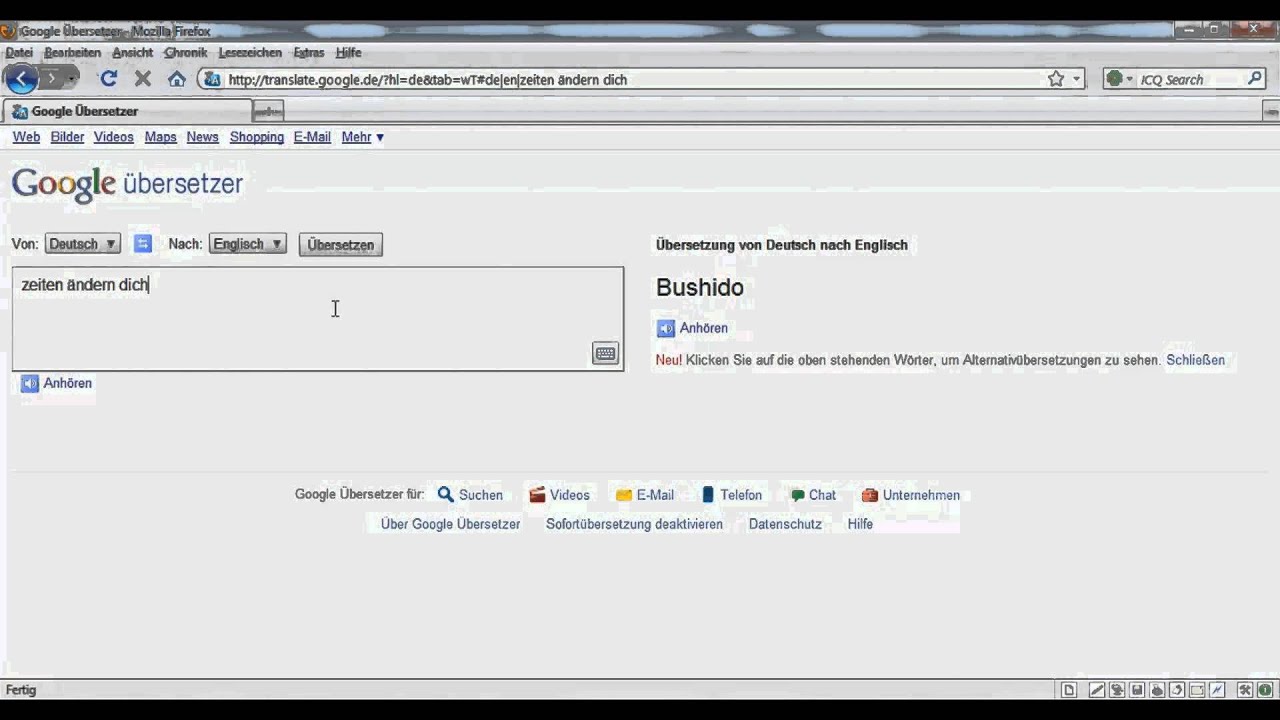Open the Lesezeichen menu
1280x720 pixels.
[x=250, y=52]
